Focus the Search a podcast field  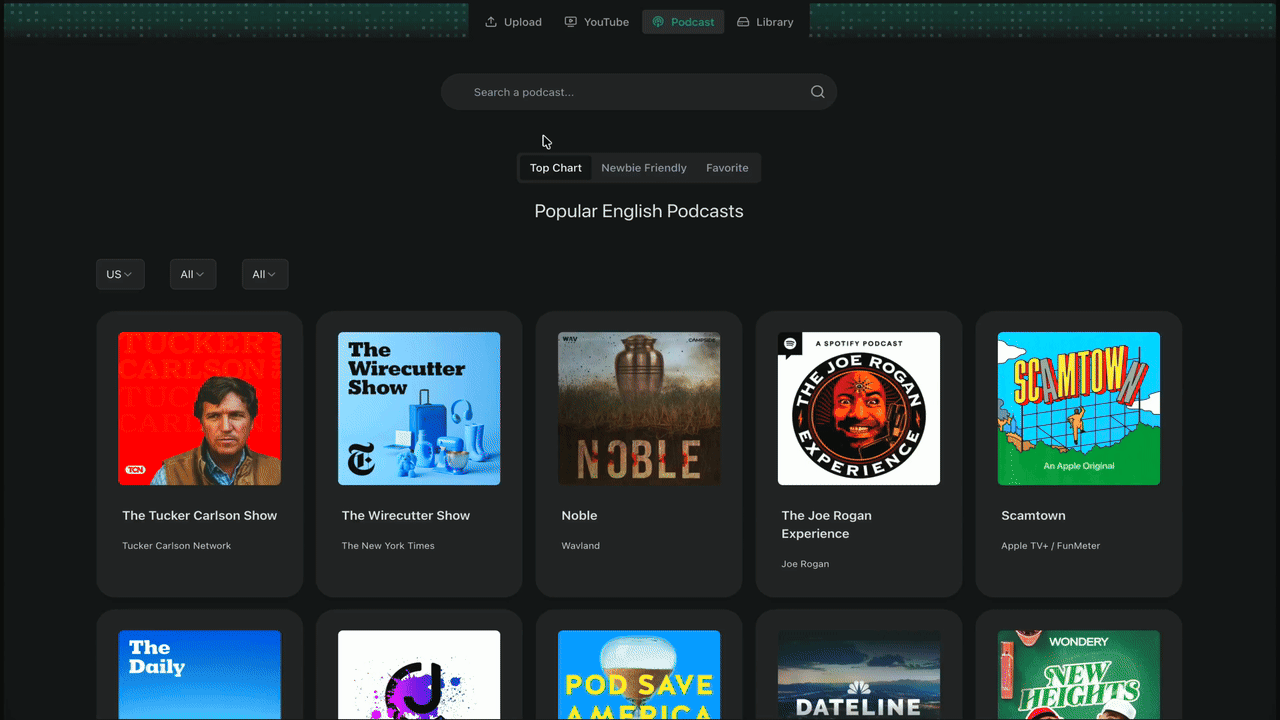(x=630, y=92)
